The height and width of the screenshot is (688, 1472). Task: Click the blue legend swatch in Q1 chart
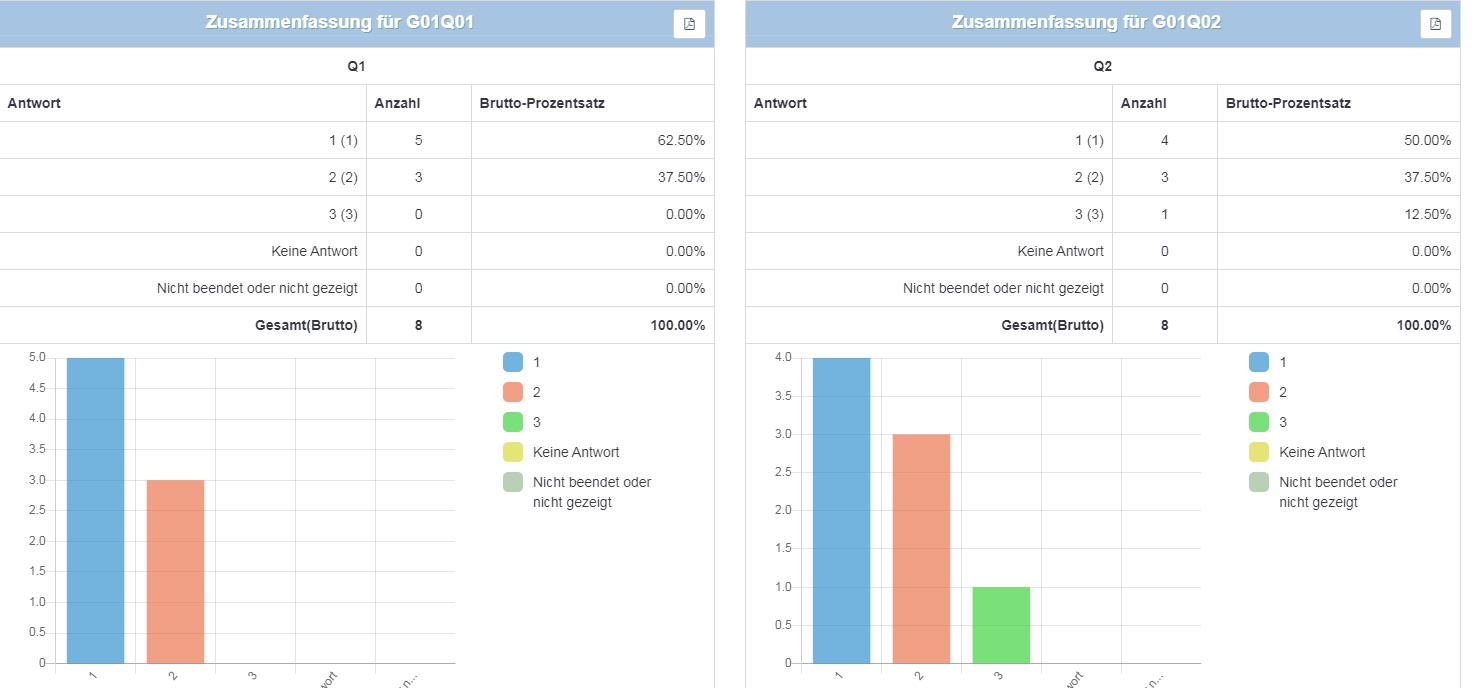[x=513, y=362]
